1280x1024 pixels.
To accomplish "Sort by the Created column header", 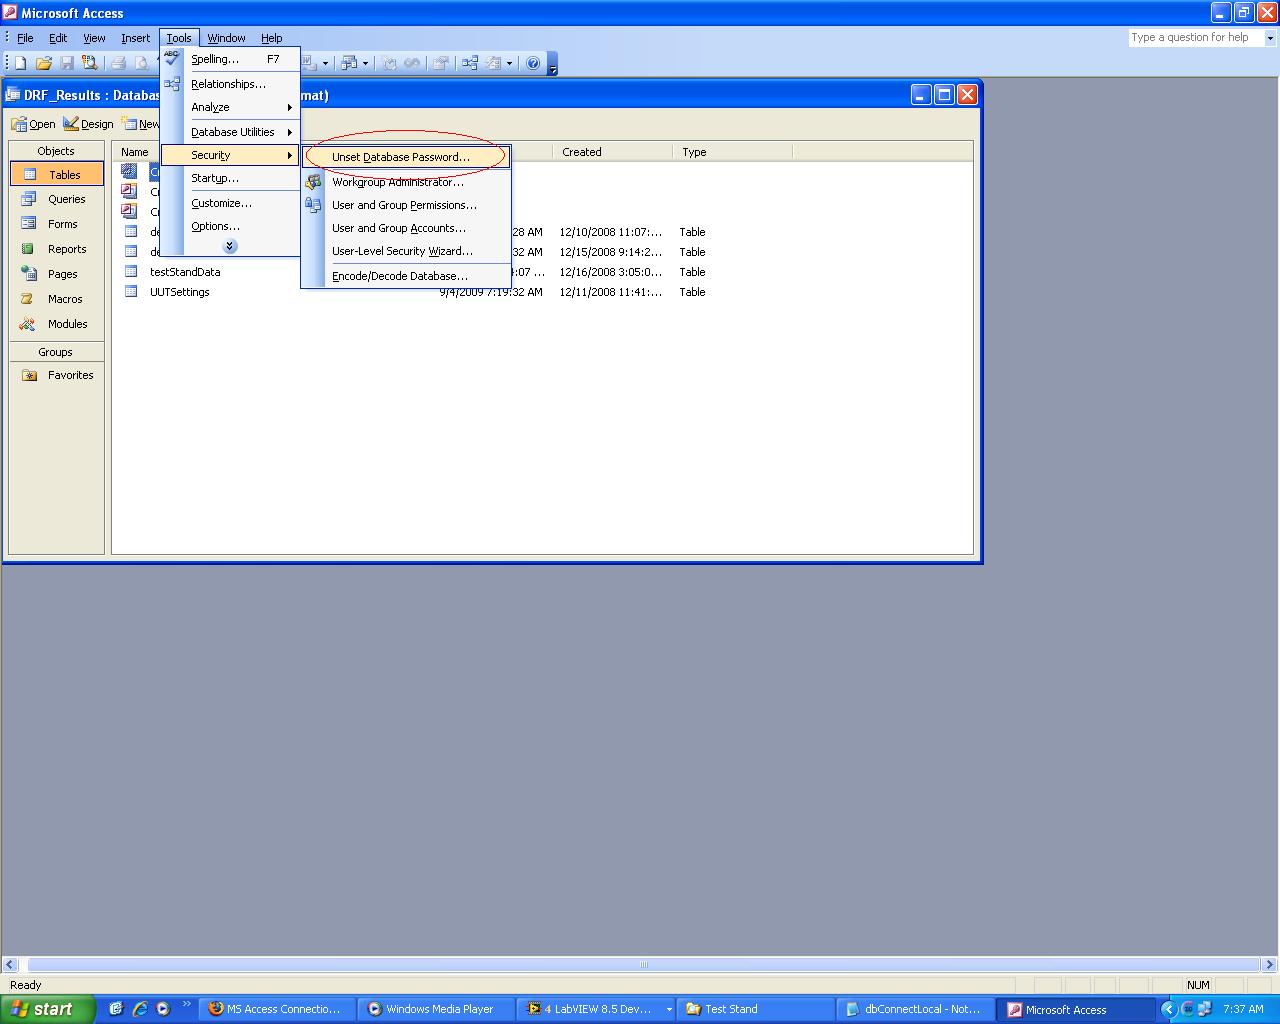I will click(x=612, y=152).
